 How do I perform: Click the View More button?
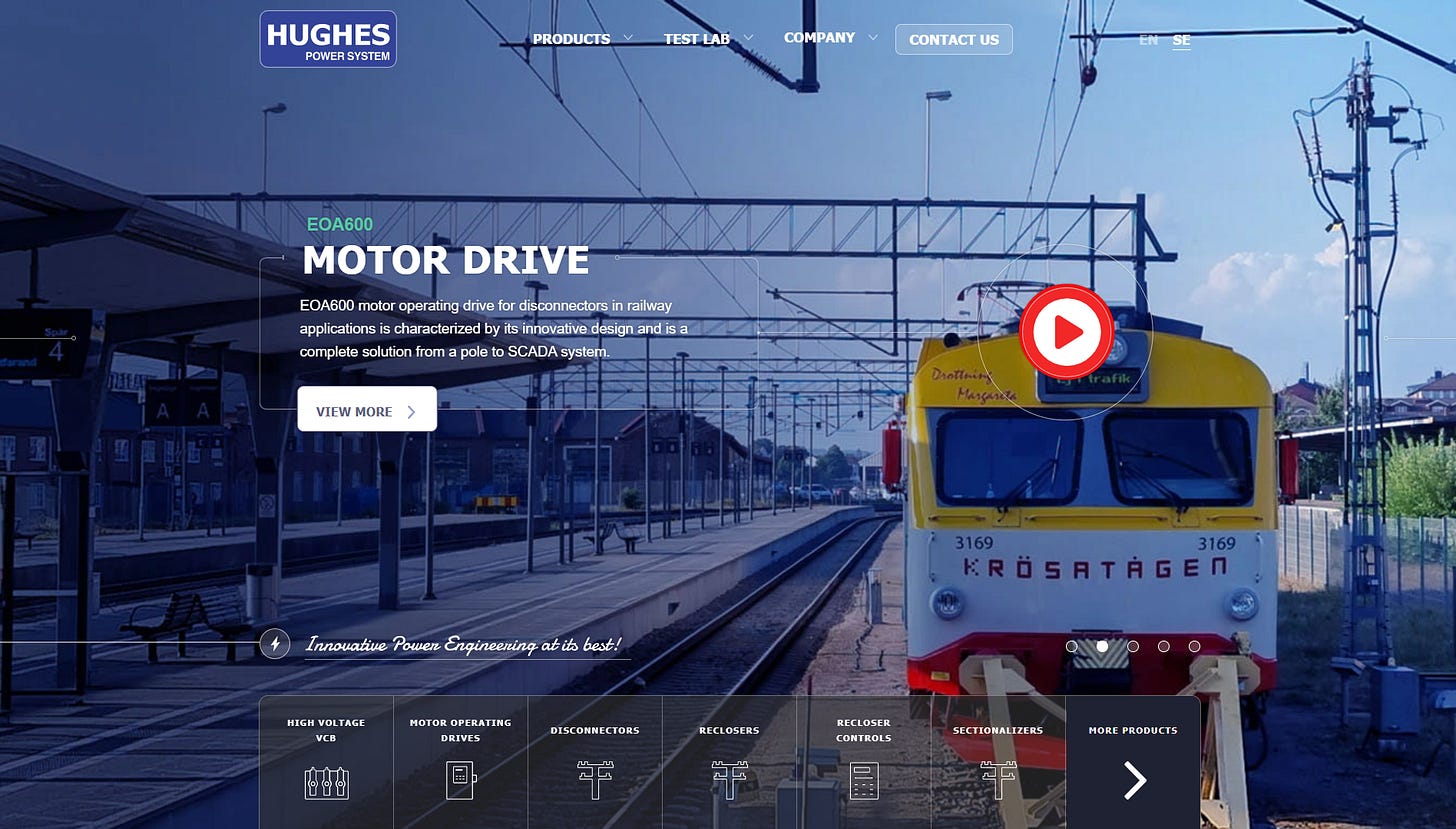[367, 409]
